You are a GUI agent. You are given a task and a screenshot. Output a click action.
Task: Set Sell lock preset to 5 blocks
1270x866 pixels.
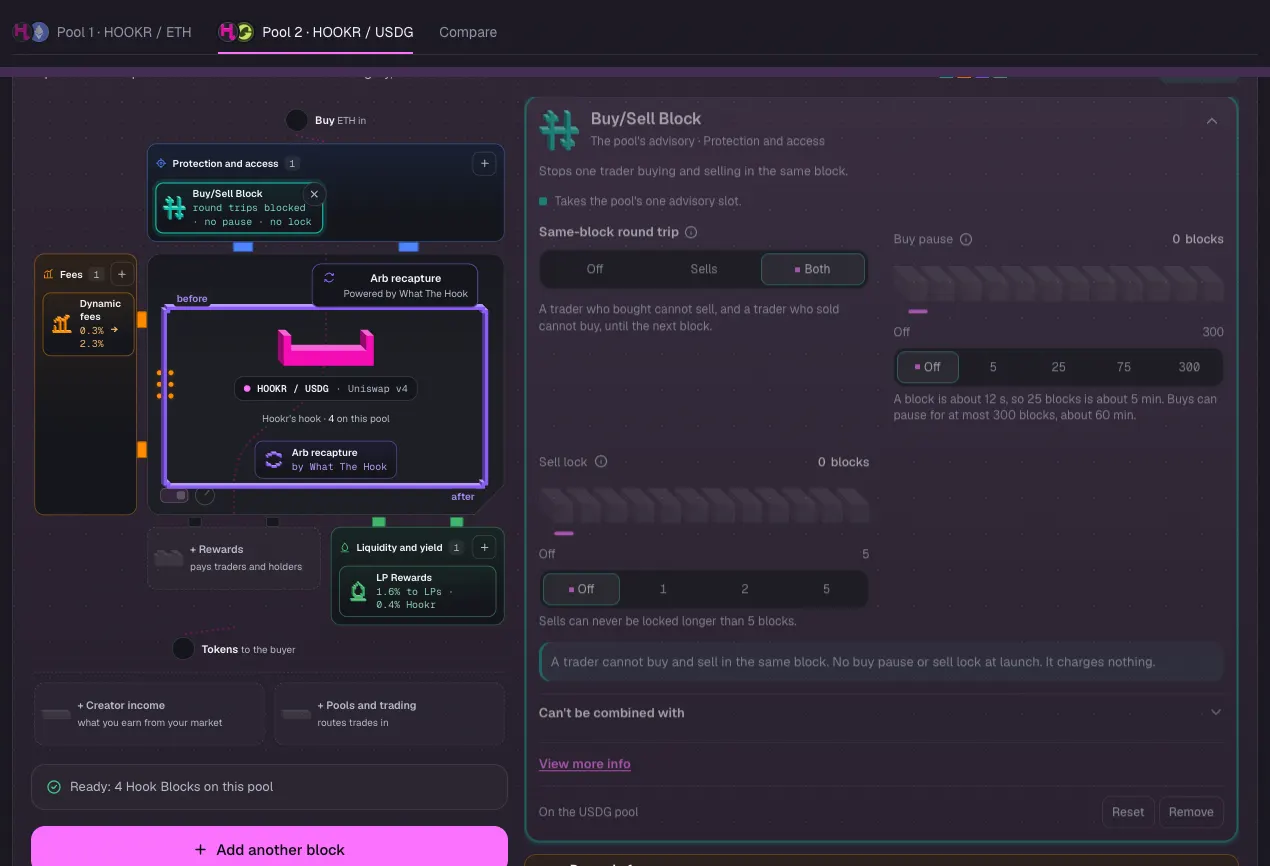[826, 589]
